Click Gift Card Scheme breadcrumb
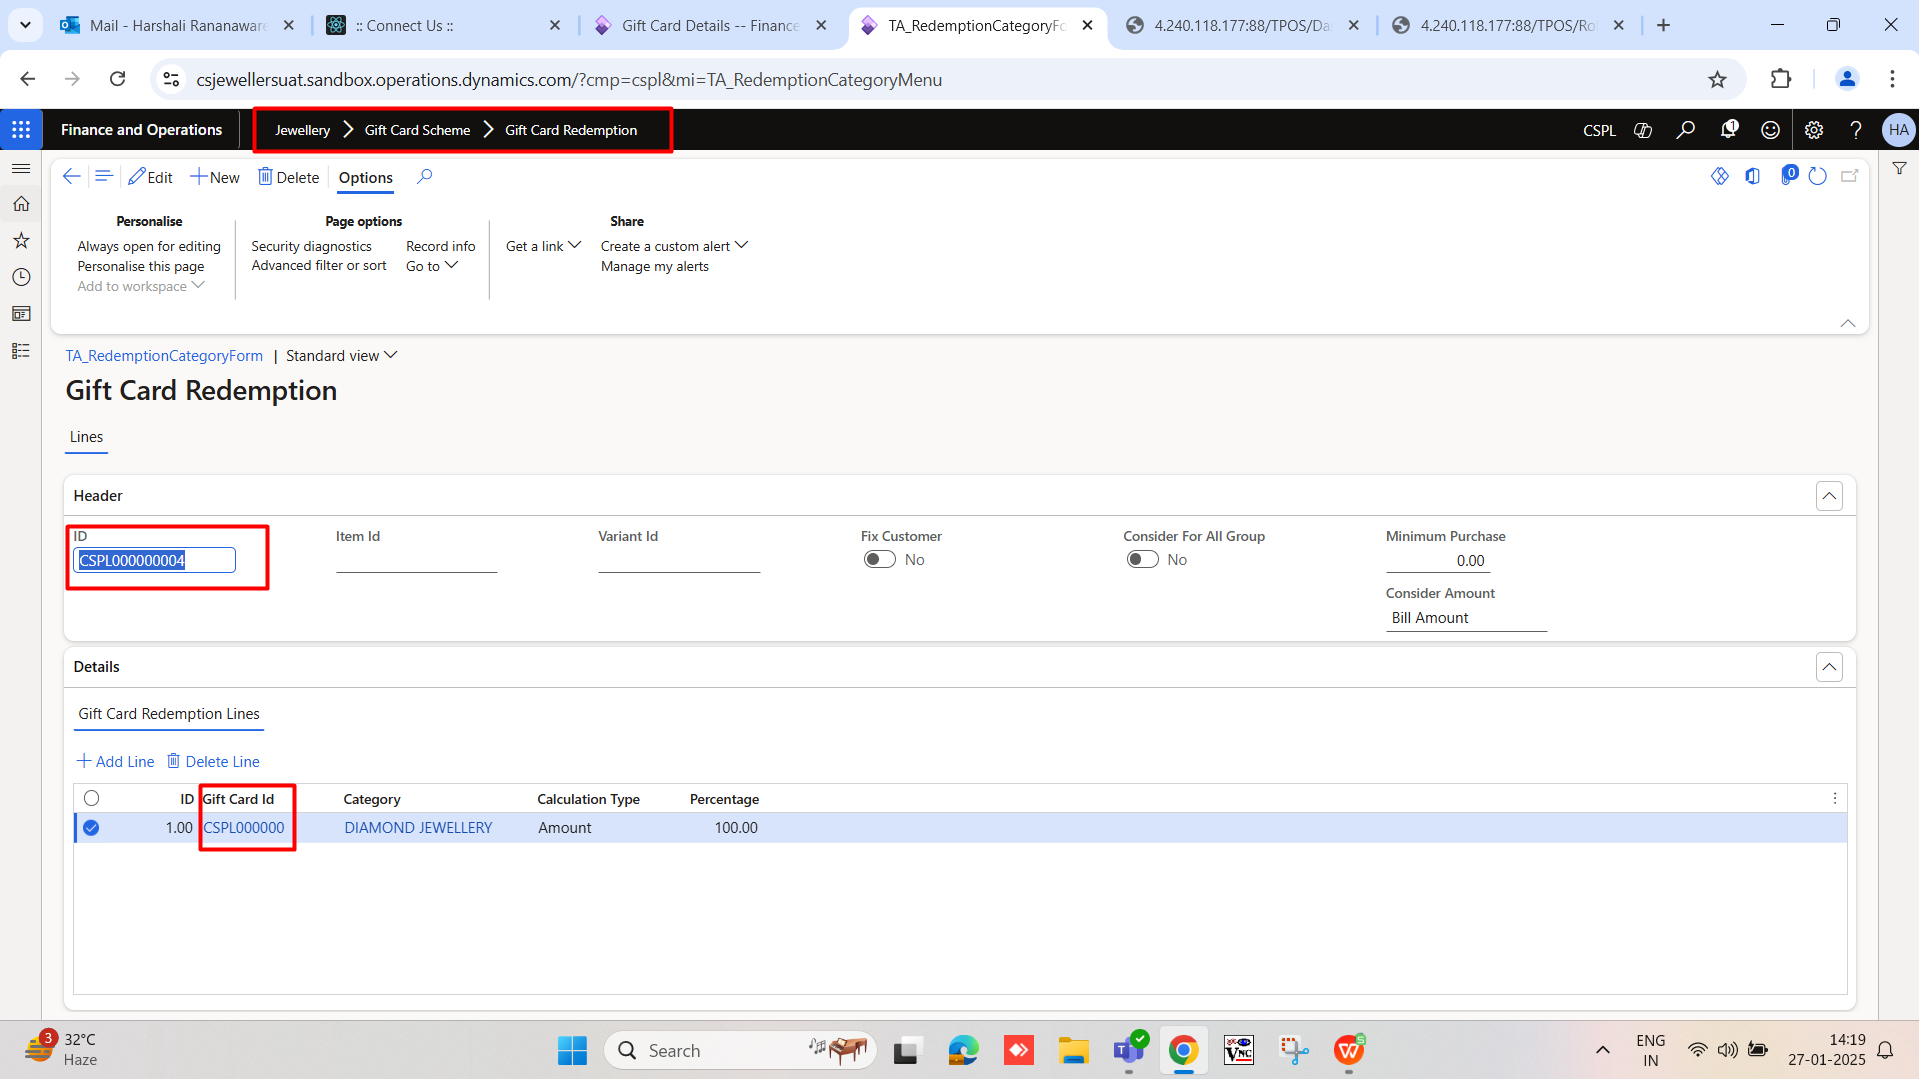 point(417,130)
